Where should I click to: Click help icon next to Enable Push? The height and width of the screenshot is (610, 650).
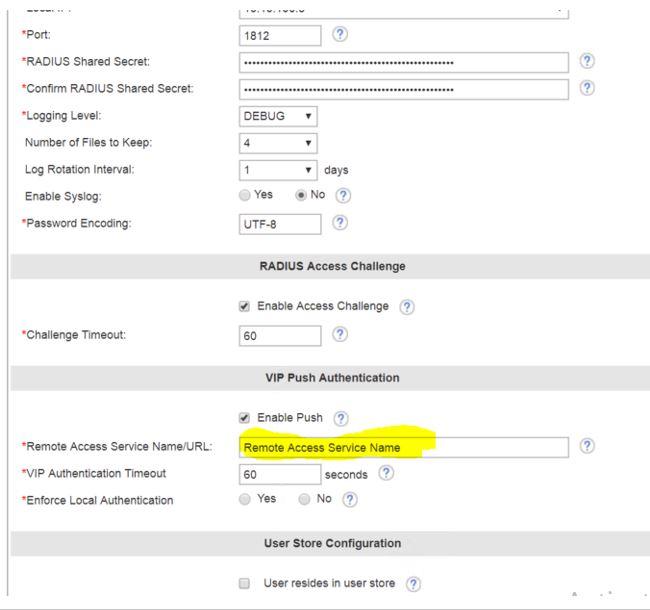tap(341, 416)
